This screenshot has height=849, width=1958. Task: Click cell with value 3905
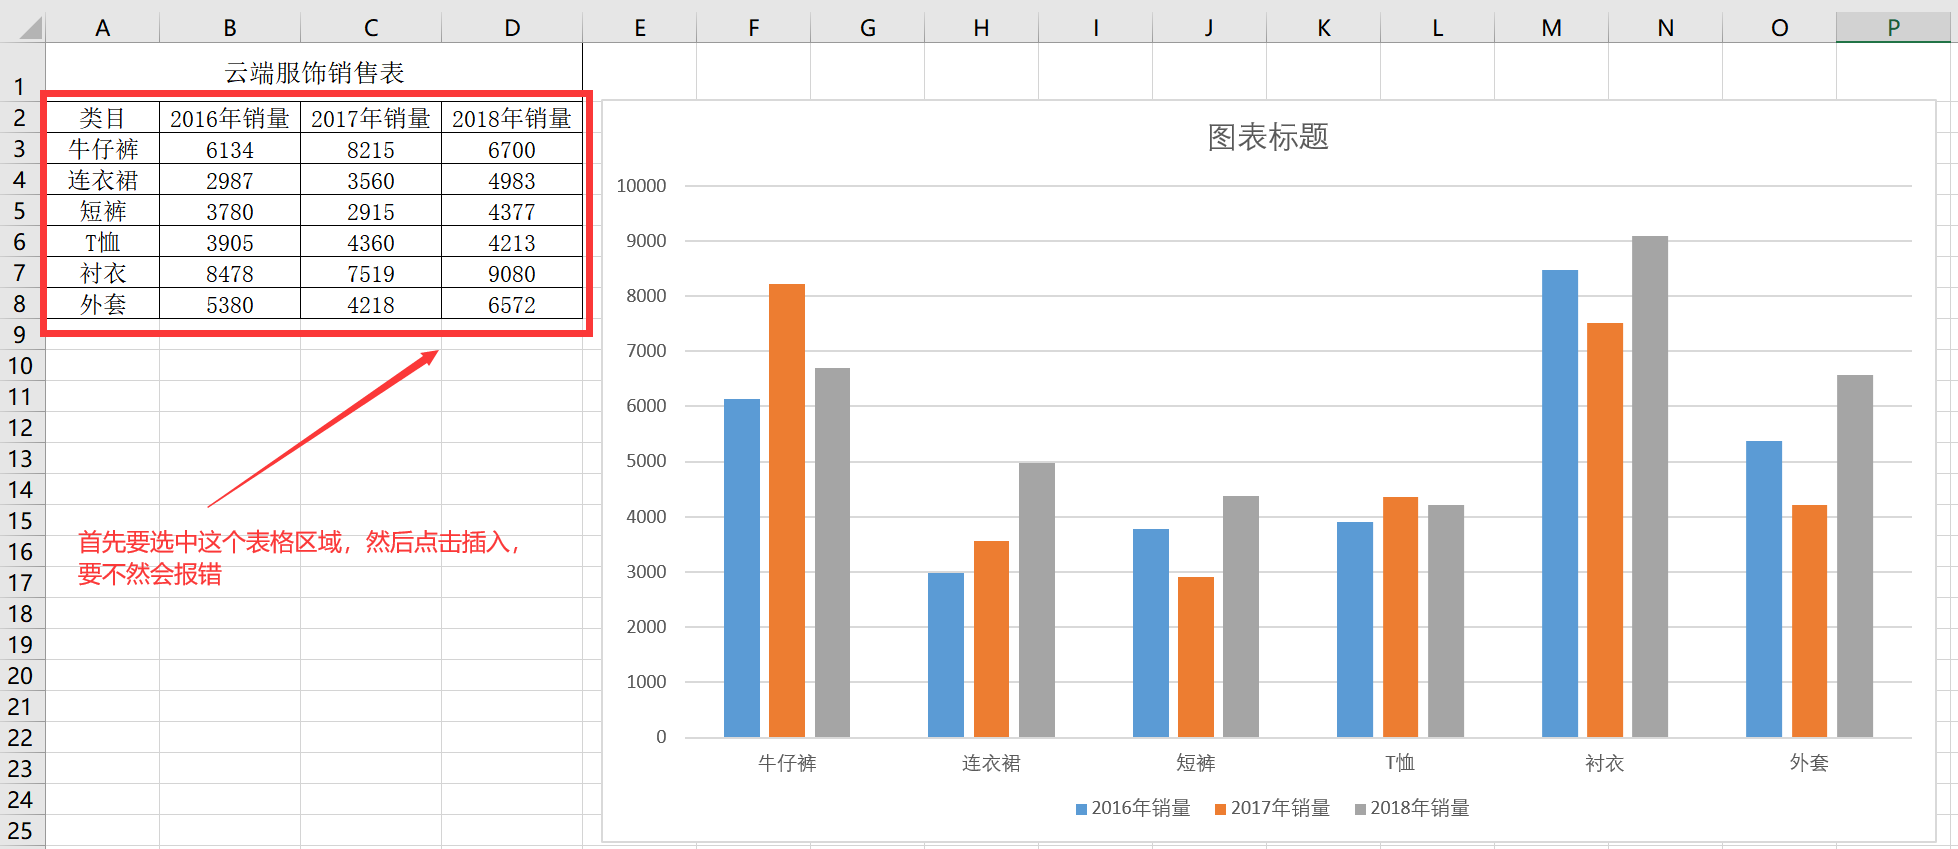pyautogui.click(x=230, y=242)
